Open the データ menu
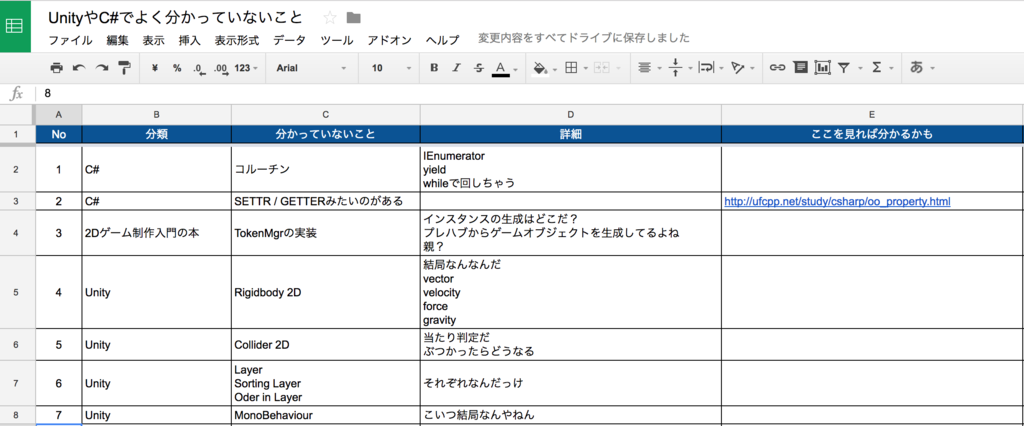The width and height of the screenshot is (1024, 426). pyautogui.click(x=289, y=40)
